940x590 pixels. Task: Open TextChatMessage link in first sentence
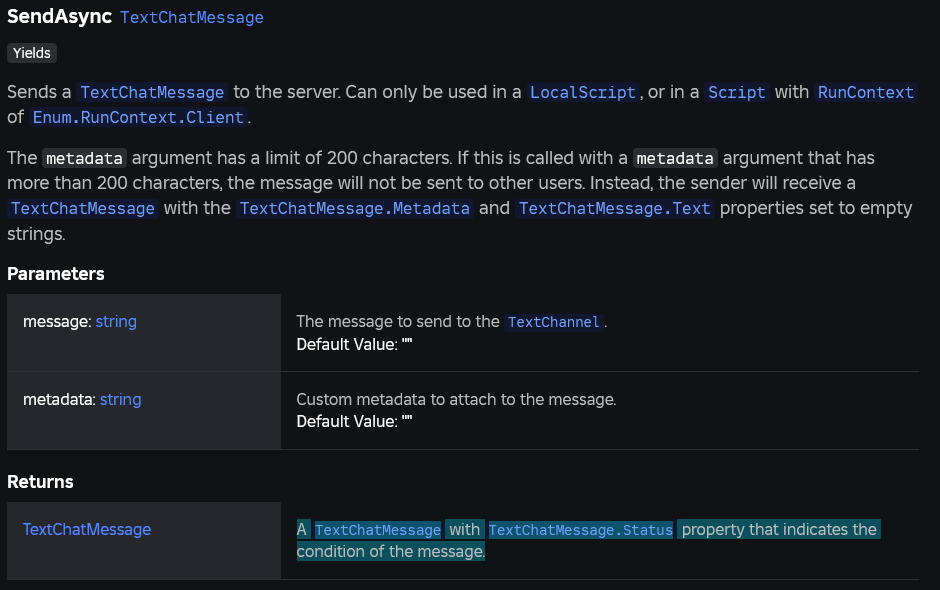click(152, 92)
